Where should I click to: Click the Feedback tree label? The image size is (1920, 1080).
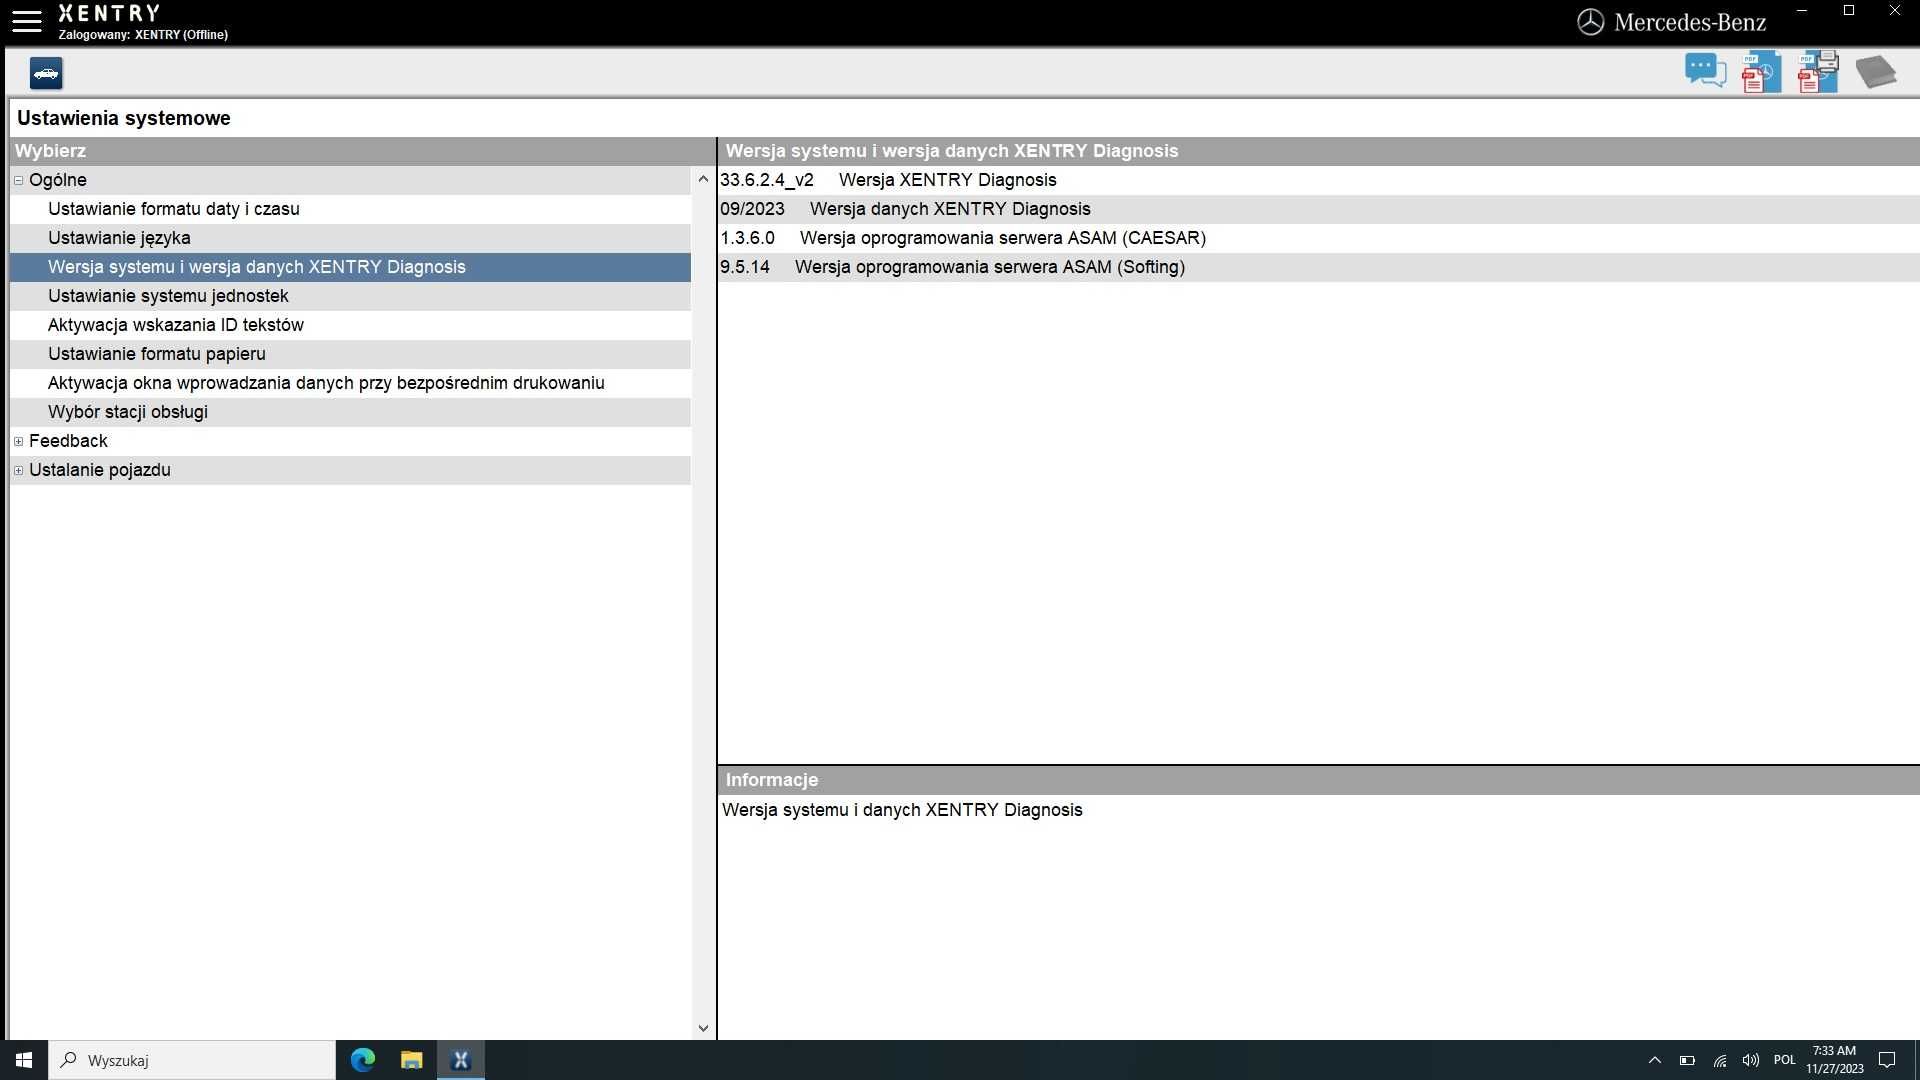click(68, 441)
